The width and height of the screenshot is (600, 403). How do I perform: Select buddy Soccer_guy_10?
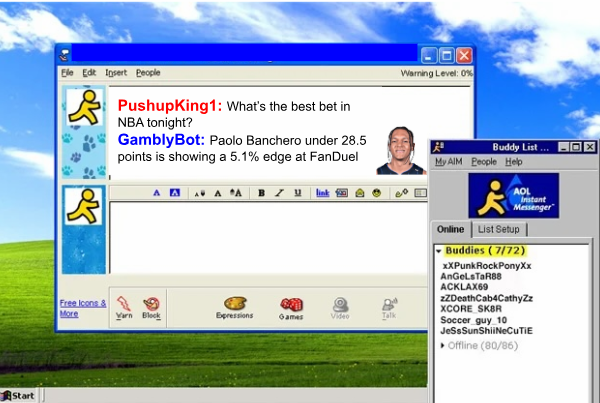[473, 320]
